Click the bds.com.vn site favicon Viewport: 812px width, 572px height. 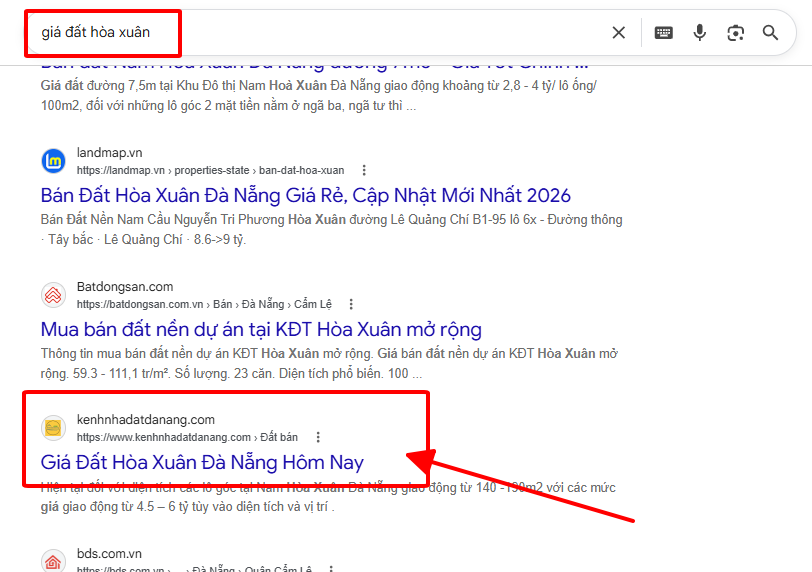point(53,561)
